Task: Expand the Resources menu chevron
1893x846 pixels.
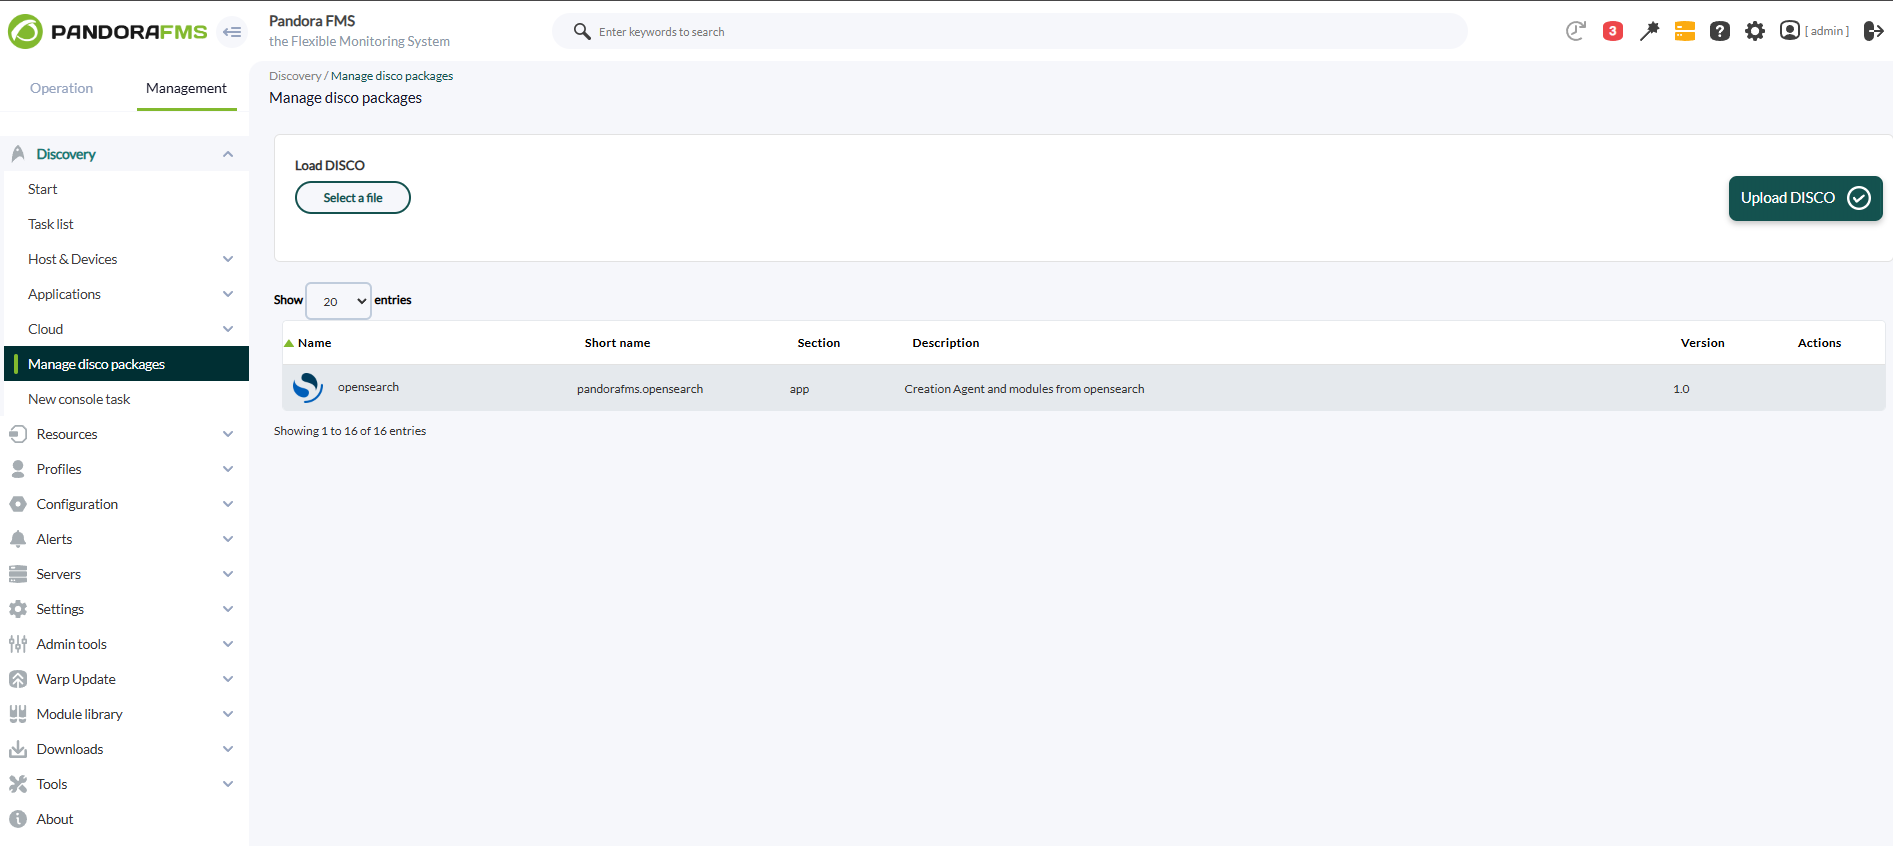Action: point(228,434)
